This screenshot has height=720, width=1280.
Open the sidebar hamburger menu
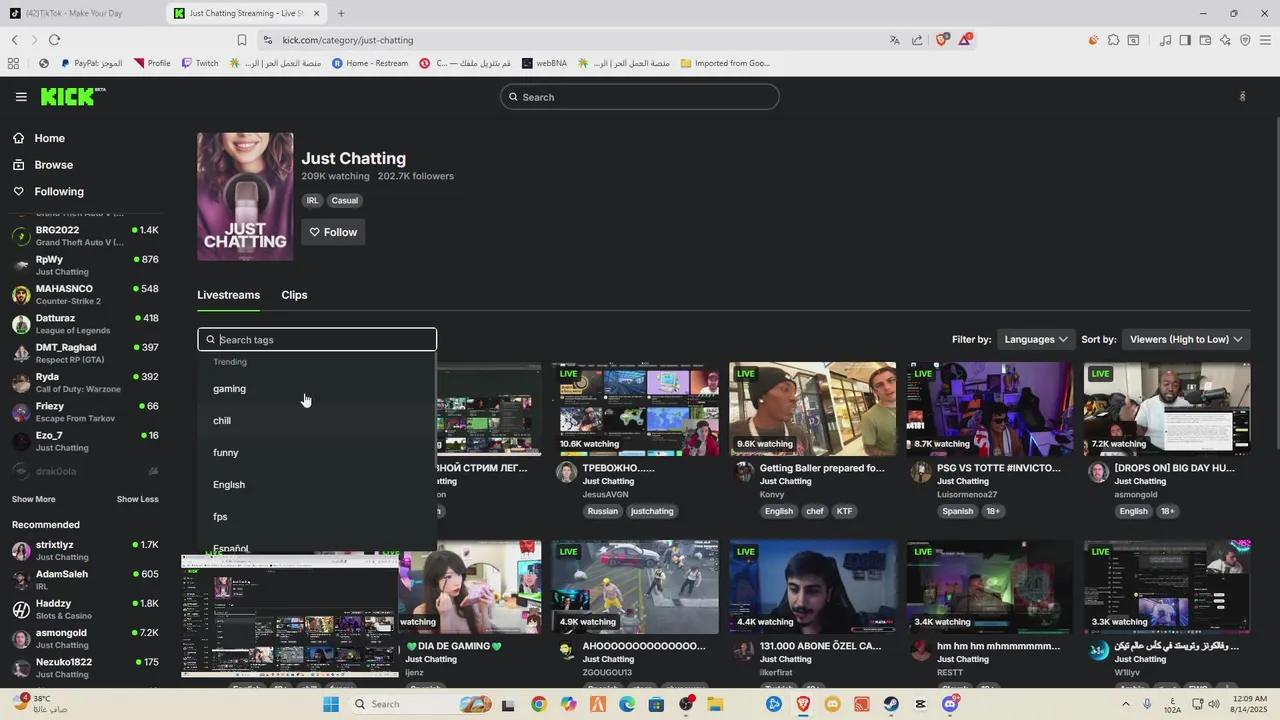pos(21,97)
